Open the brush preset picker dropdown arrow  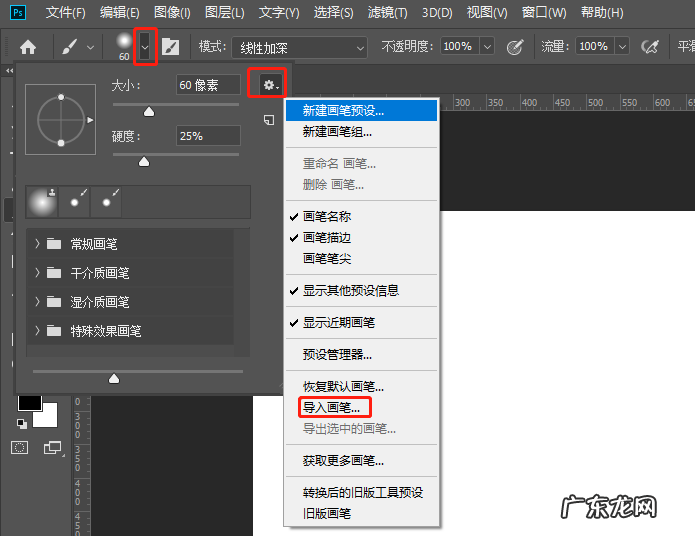145,46
